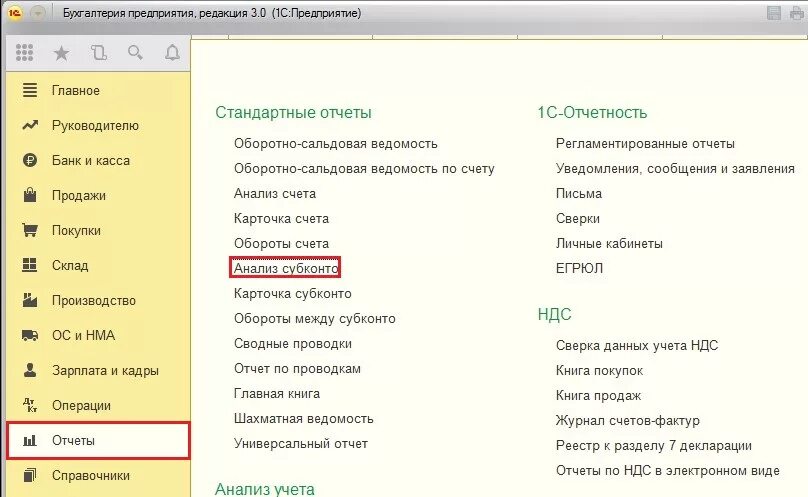Open the Справочники section label
Viewport: 808px width, 497px height.
pyautogui.click(x=91, y=476)
